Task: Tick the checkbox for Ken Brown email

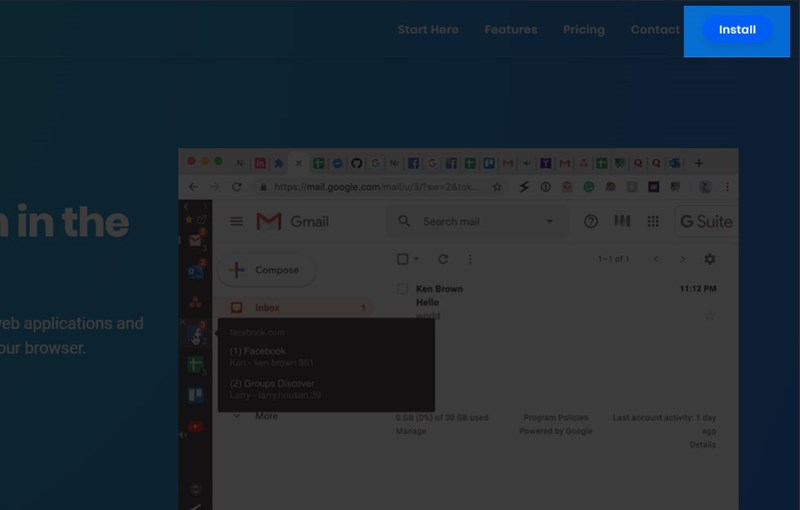Action: 403,289
